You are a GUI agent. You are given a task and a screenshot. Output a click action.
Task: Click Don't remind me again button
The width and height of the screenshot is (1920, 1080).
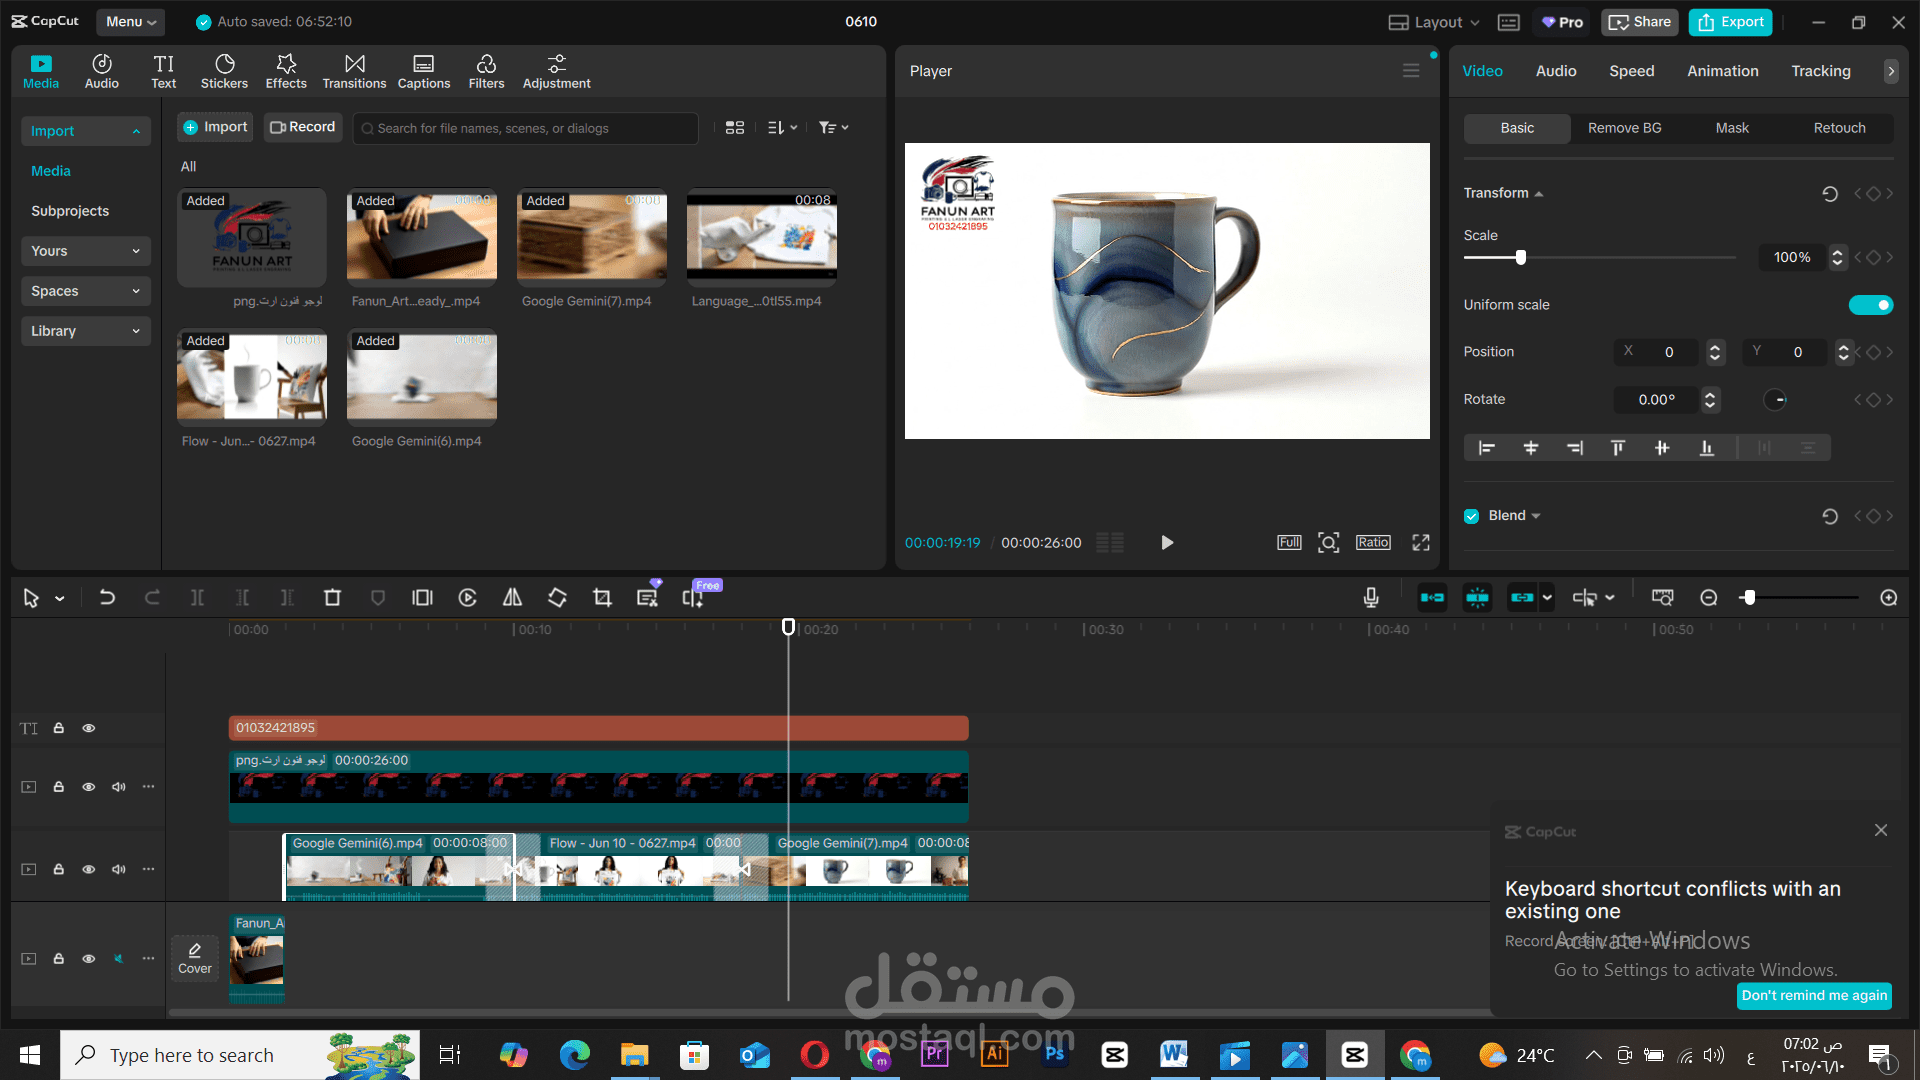pos(1814,995)
